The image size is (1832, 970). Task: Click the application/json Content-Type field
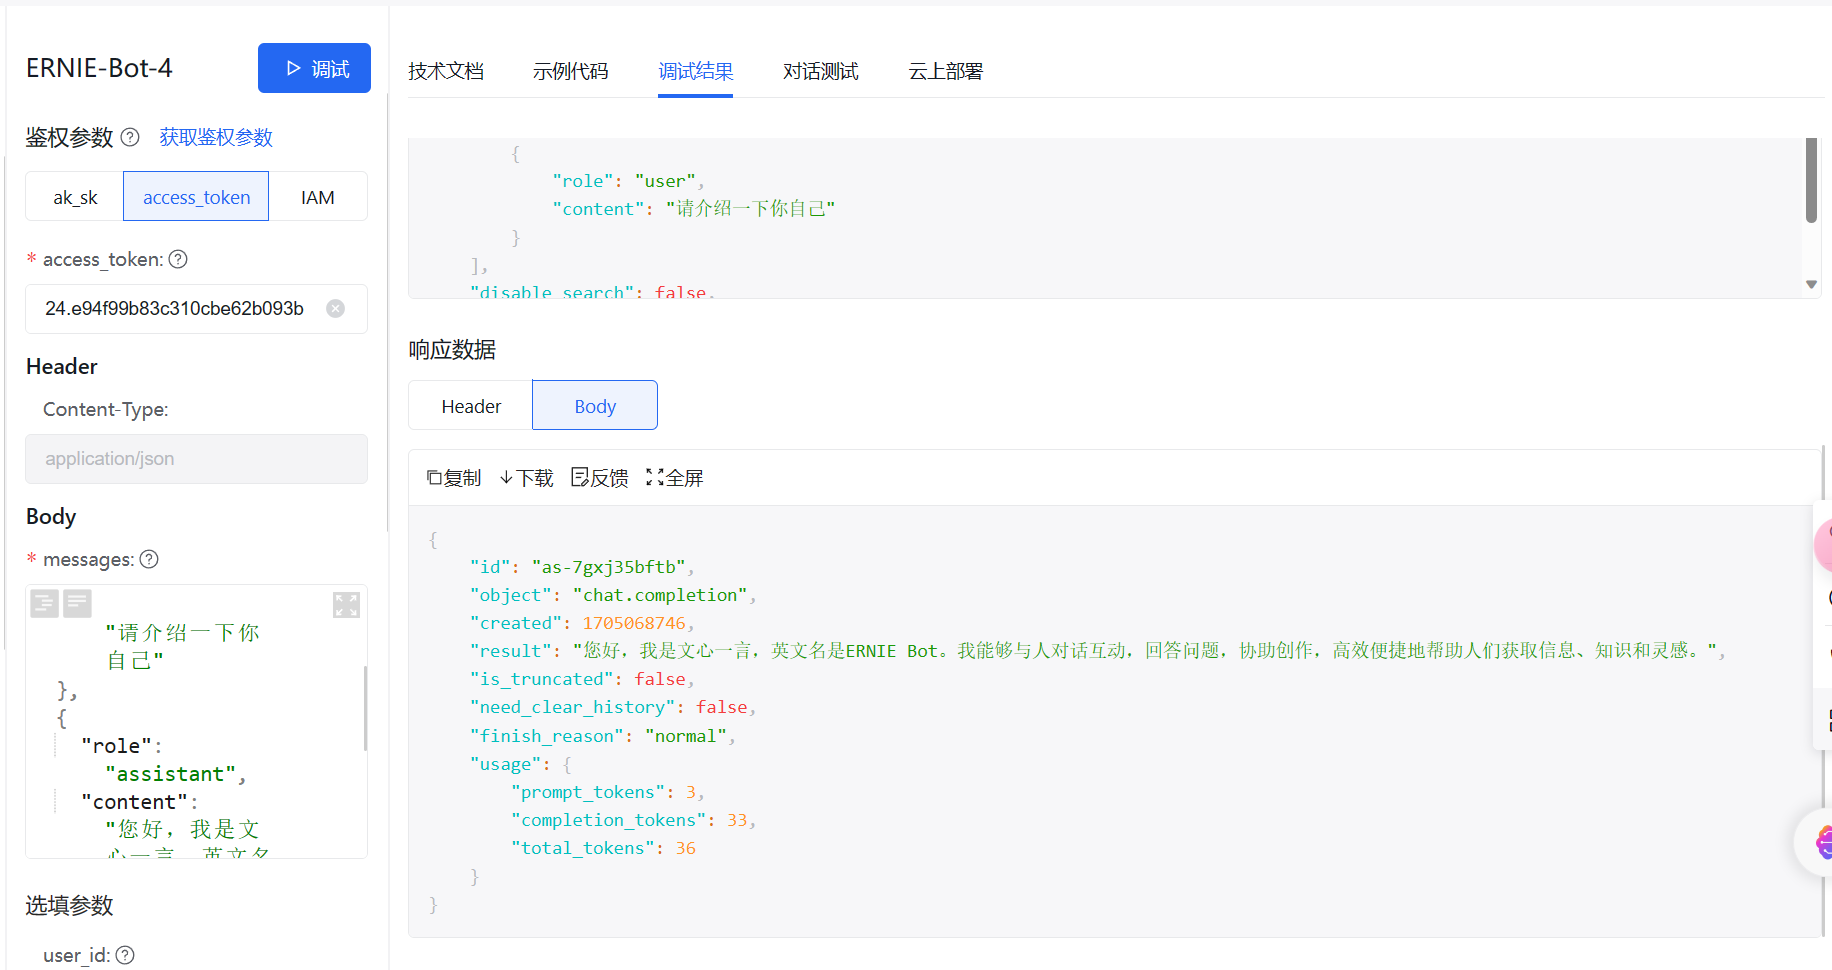point(196,459)
